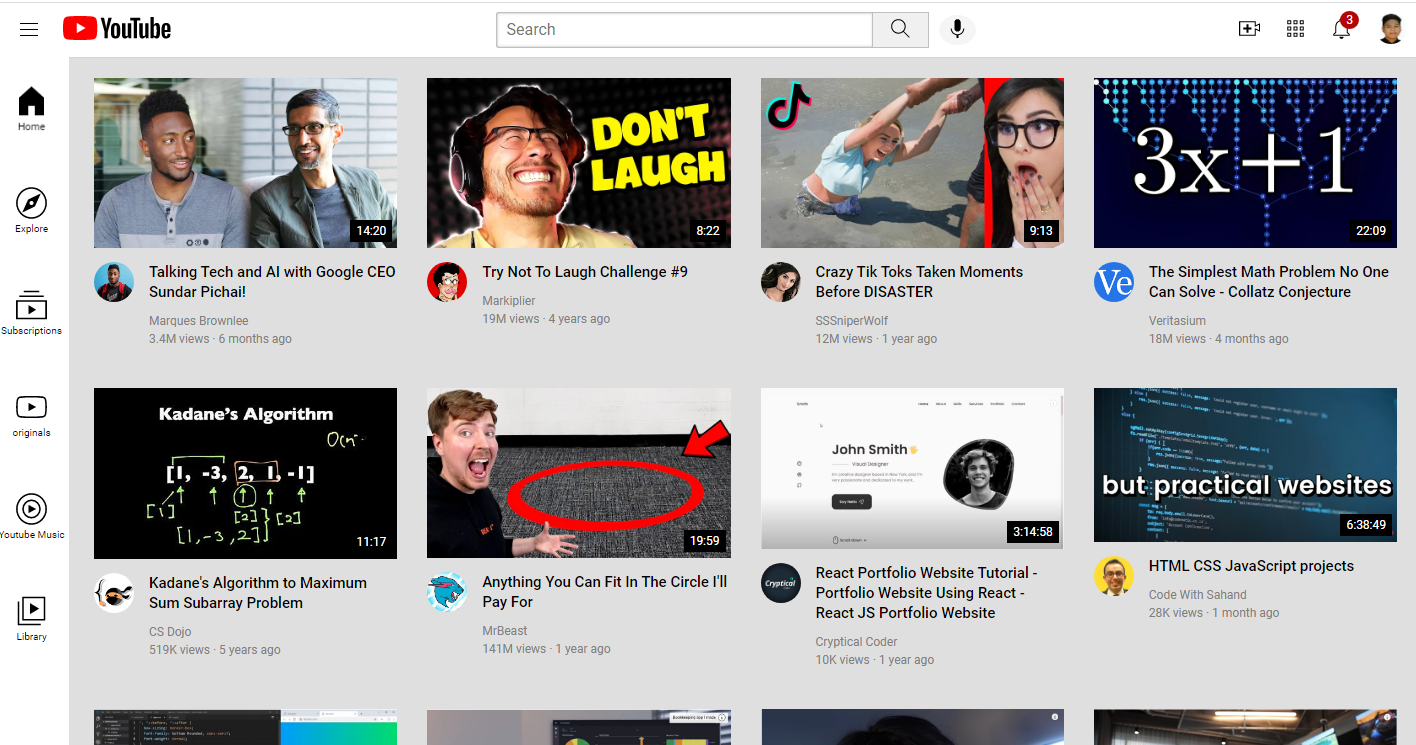Open Code With Sahand channel name link

[x=1198, y=595]
